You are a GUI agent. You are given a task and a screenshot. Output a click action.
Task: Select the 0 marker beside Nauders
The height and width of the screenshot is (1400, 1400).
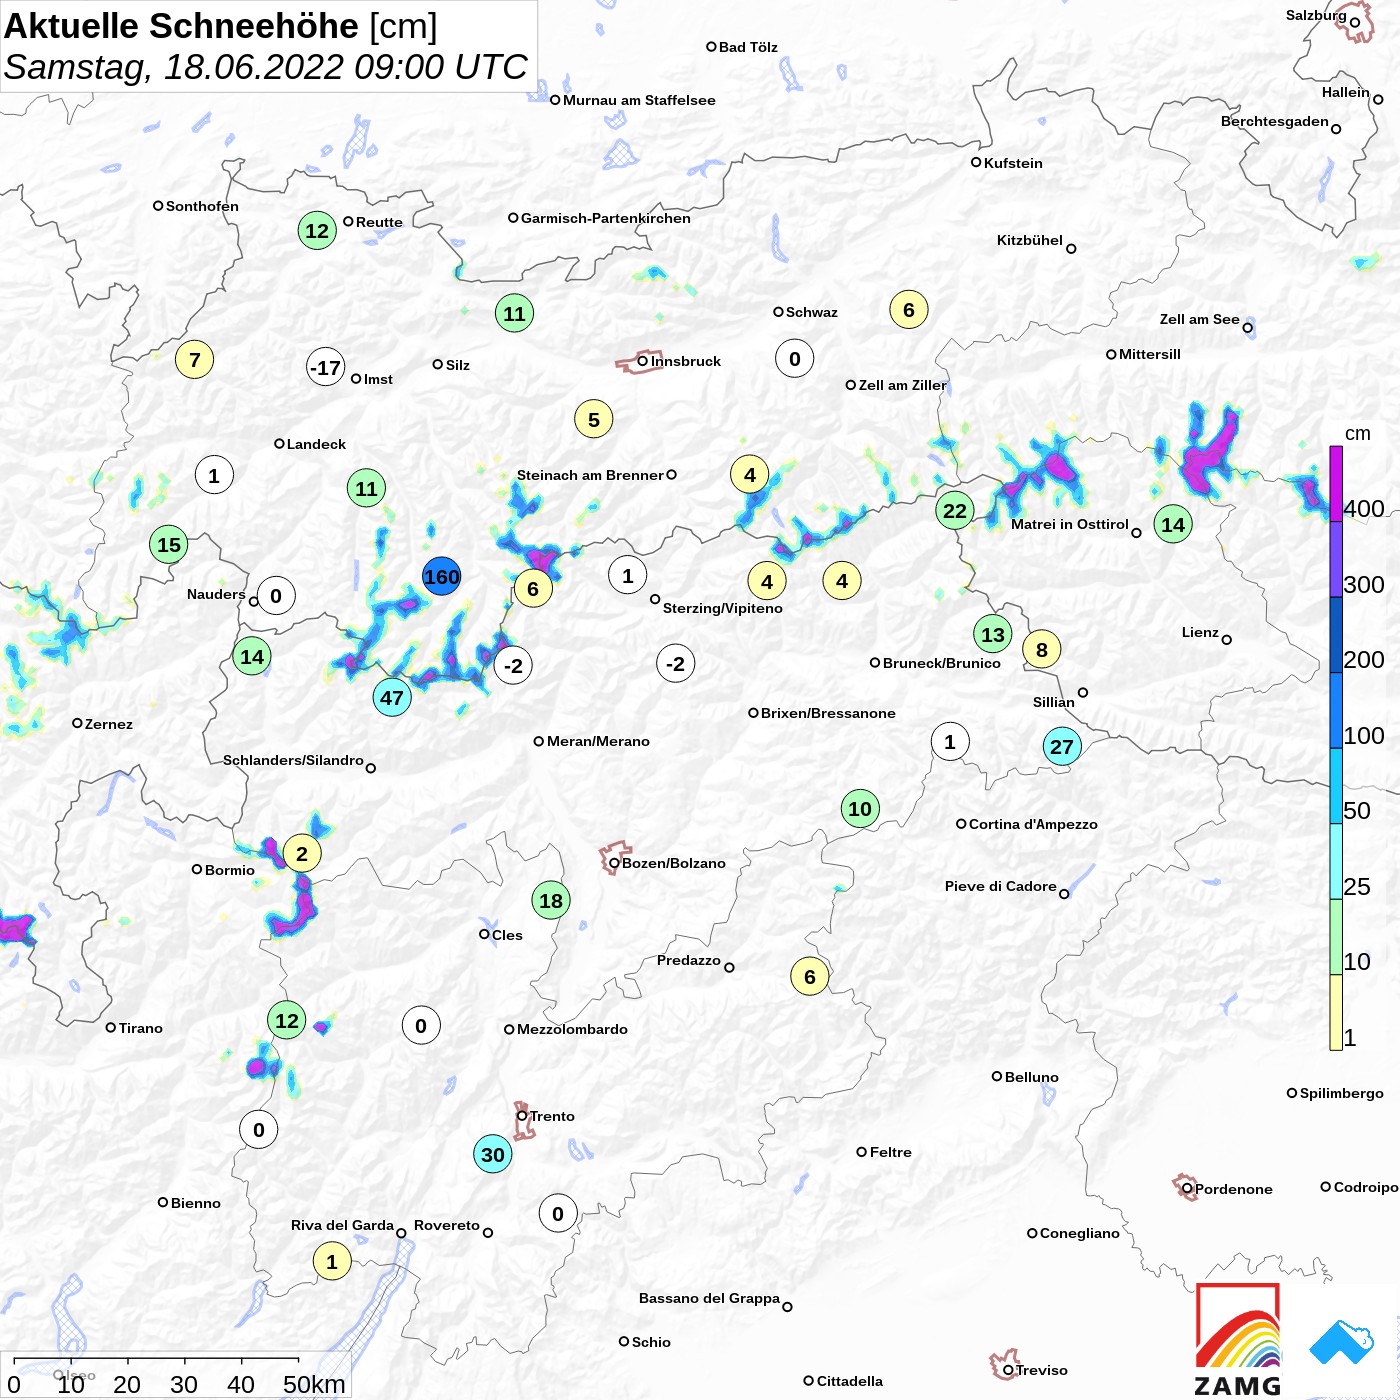[x=276, y=596]
